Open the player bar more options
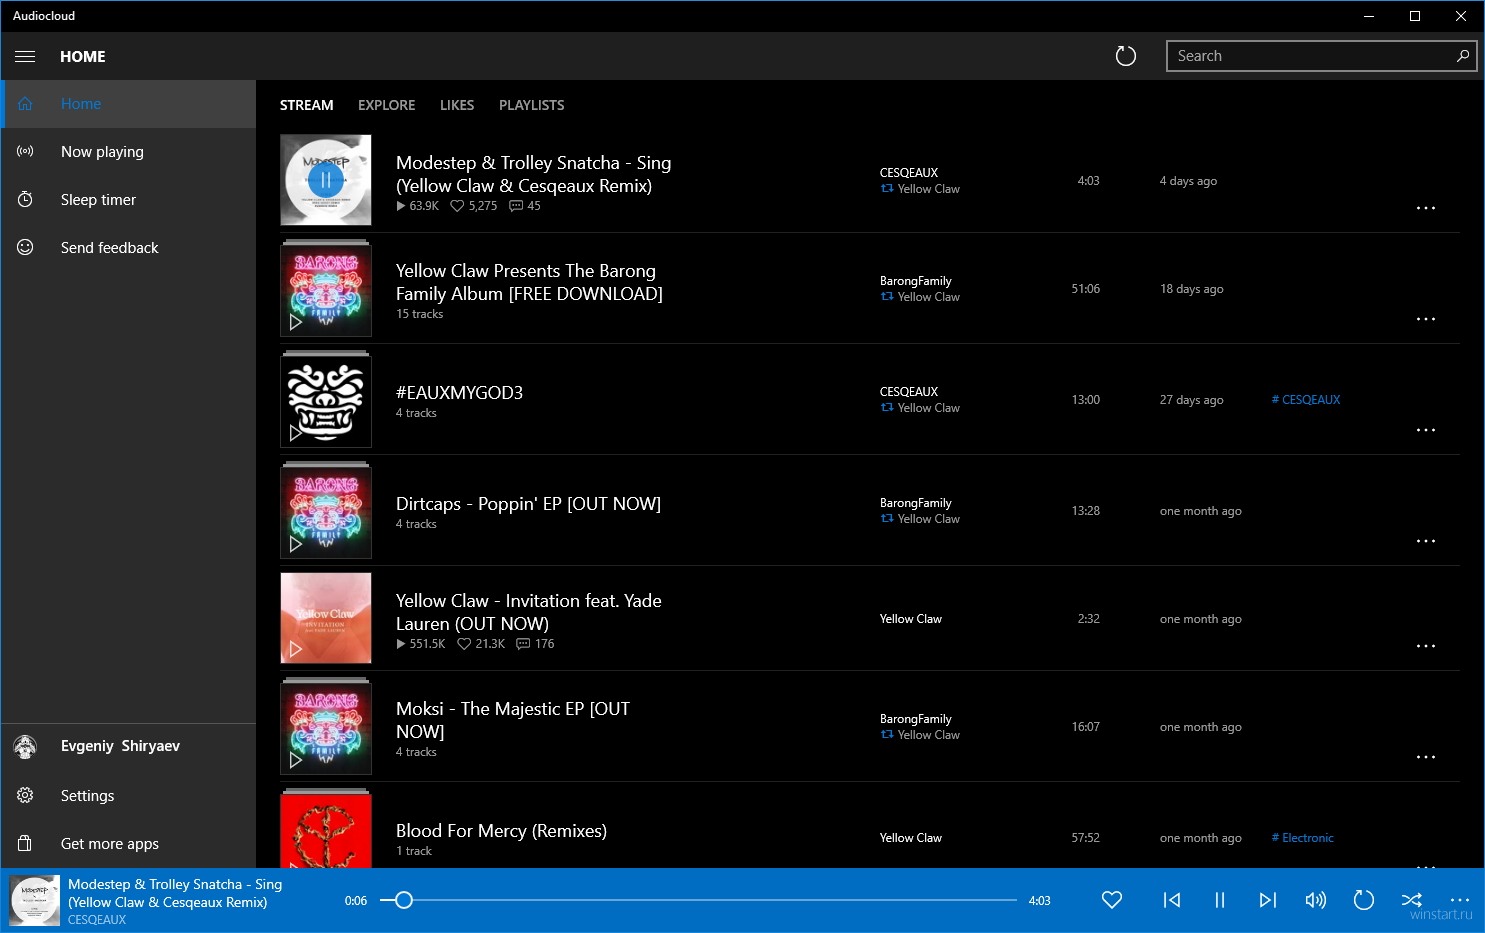The image size is (1485, 933). pyautogui.click(x=1460, y=900)
